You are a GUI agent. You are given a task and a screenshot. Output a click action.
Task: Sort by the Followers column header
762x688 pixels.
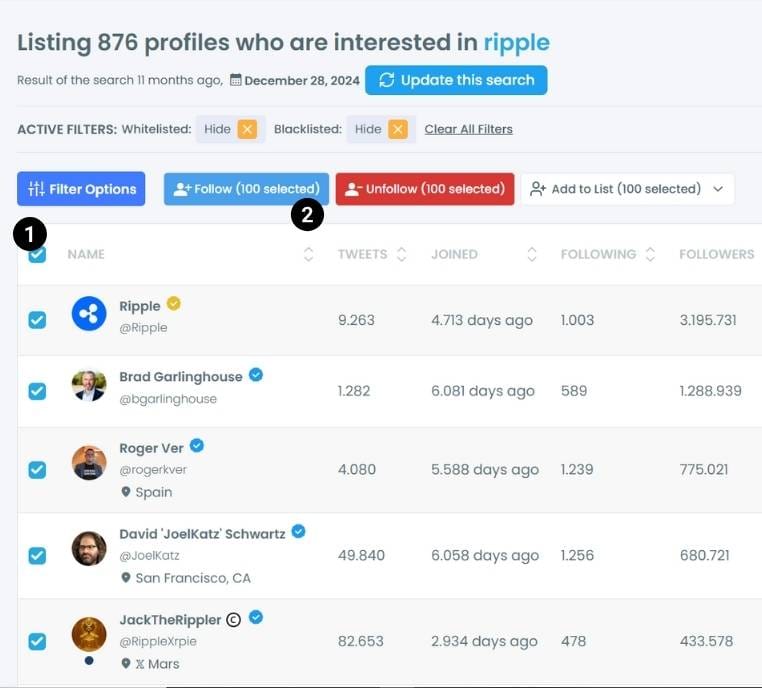pos(716,255)
